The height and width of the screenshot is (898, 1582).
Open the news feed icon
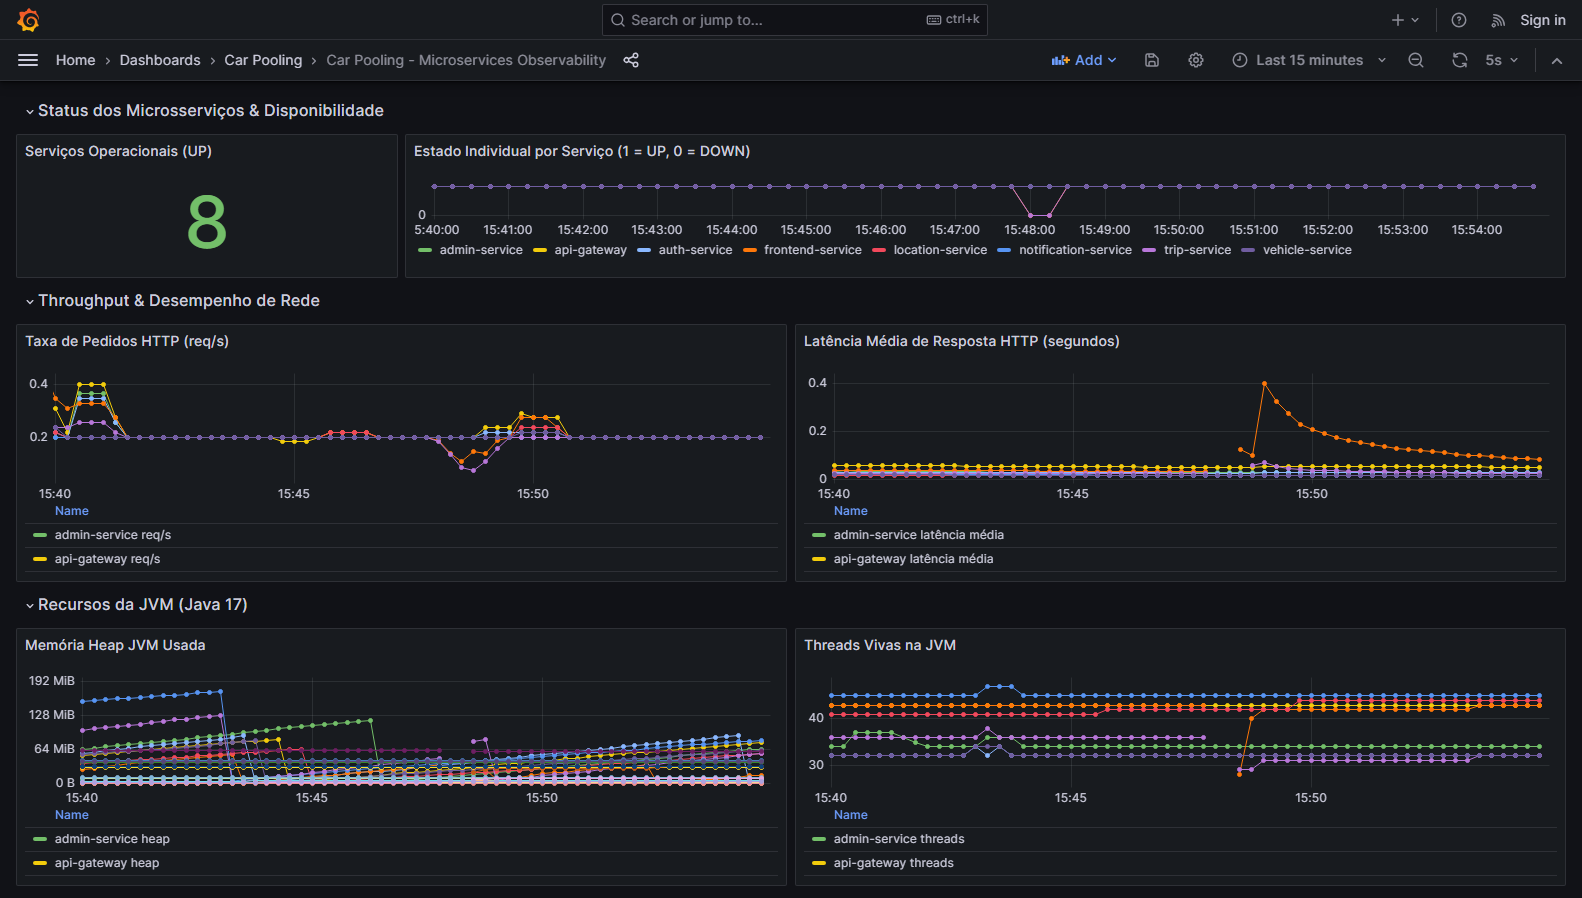[x=1498, y=20]
